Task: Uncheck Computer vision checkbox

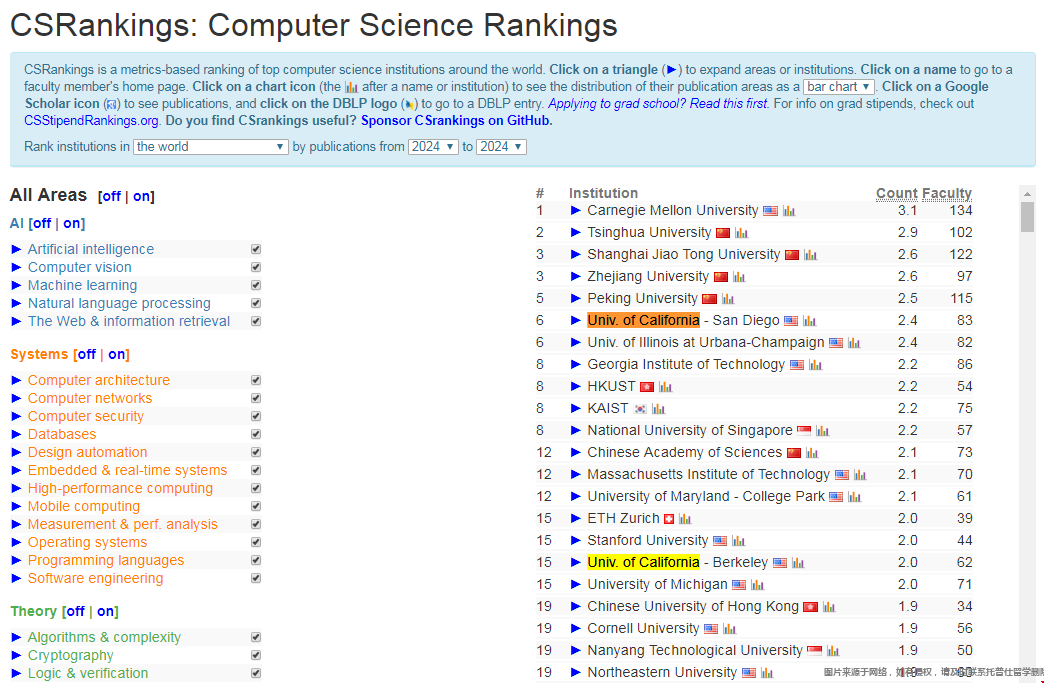Action: tap(256, 267)
